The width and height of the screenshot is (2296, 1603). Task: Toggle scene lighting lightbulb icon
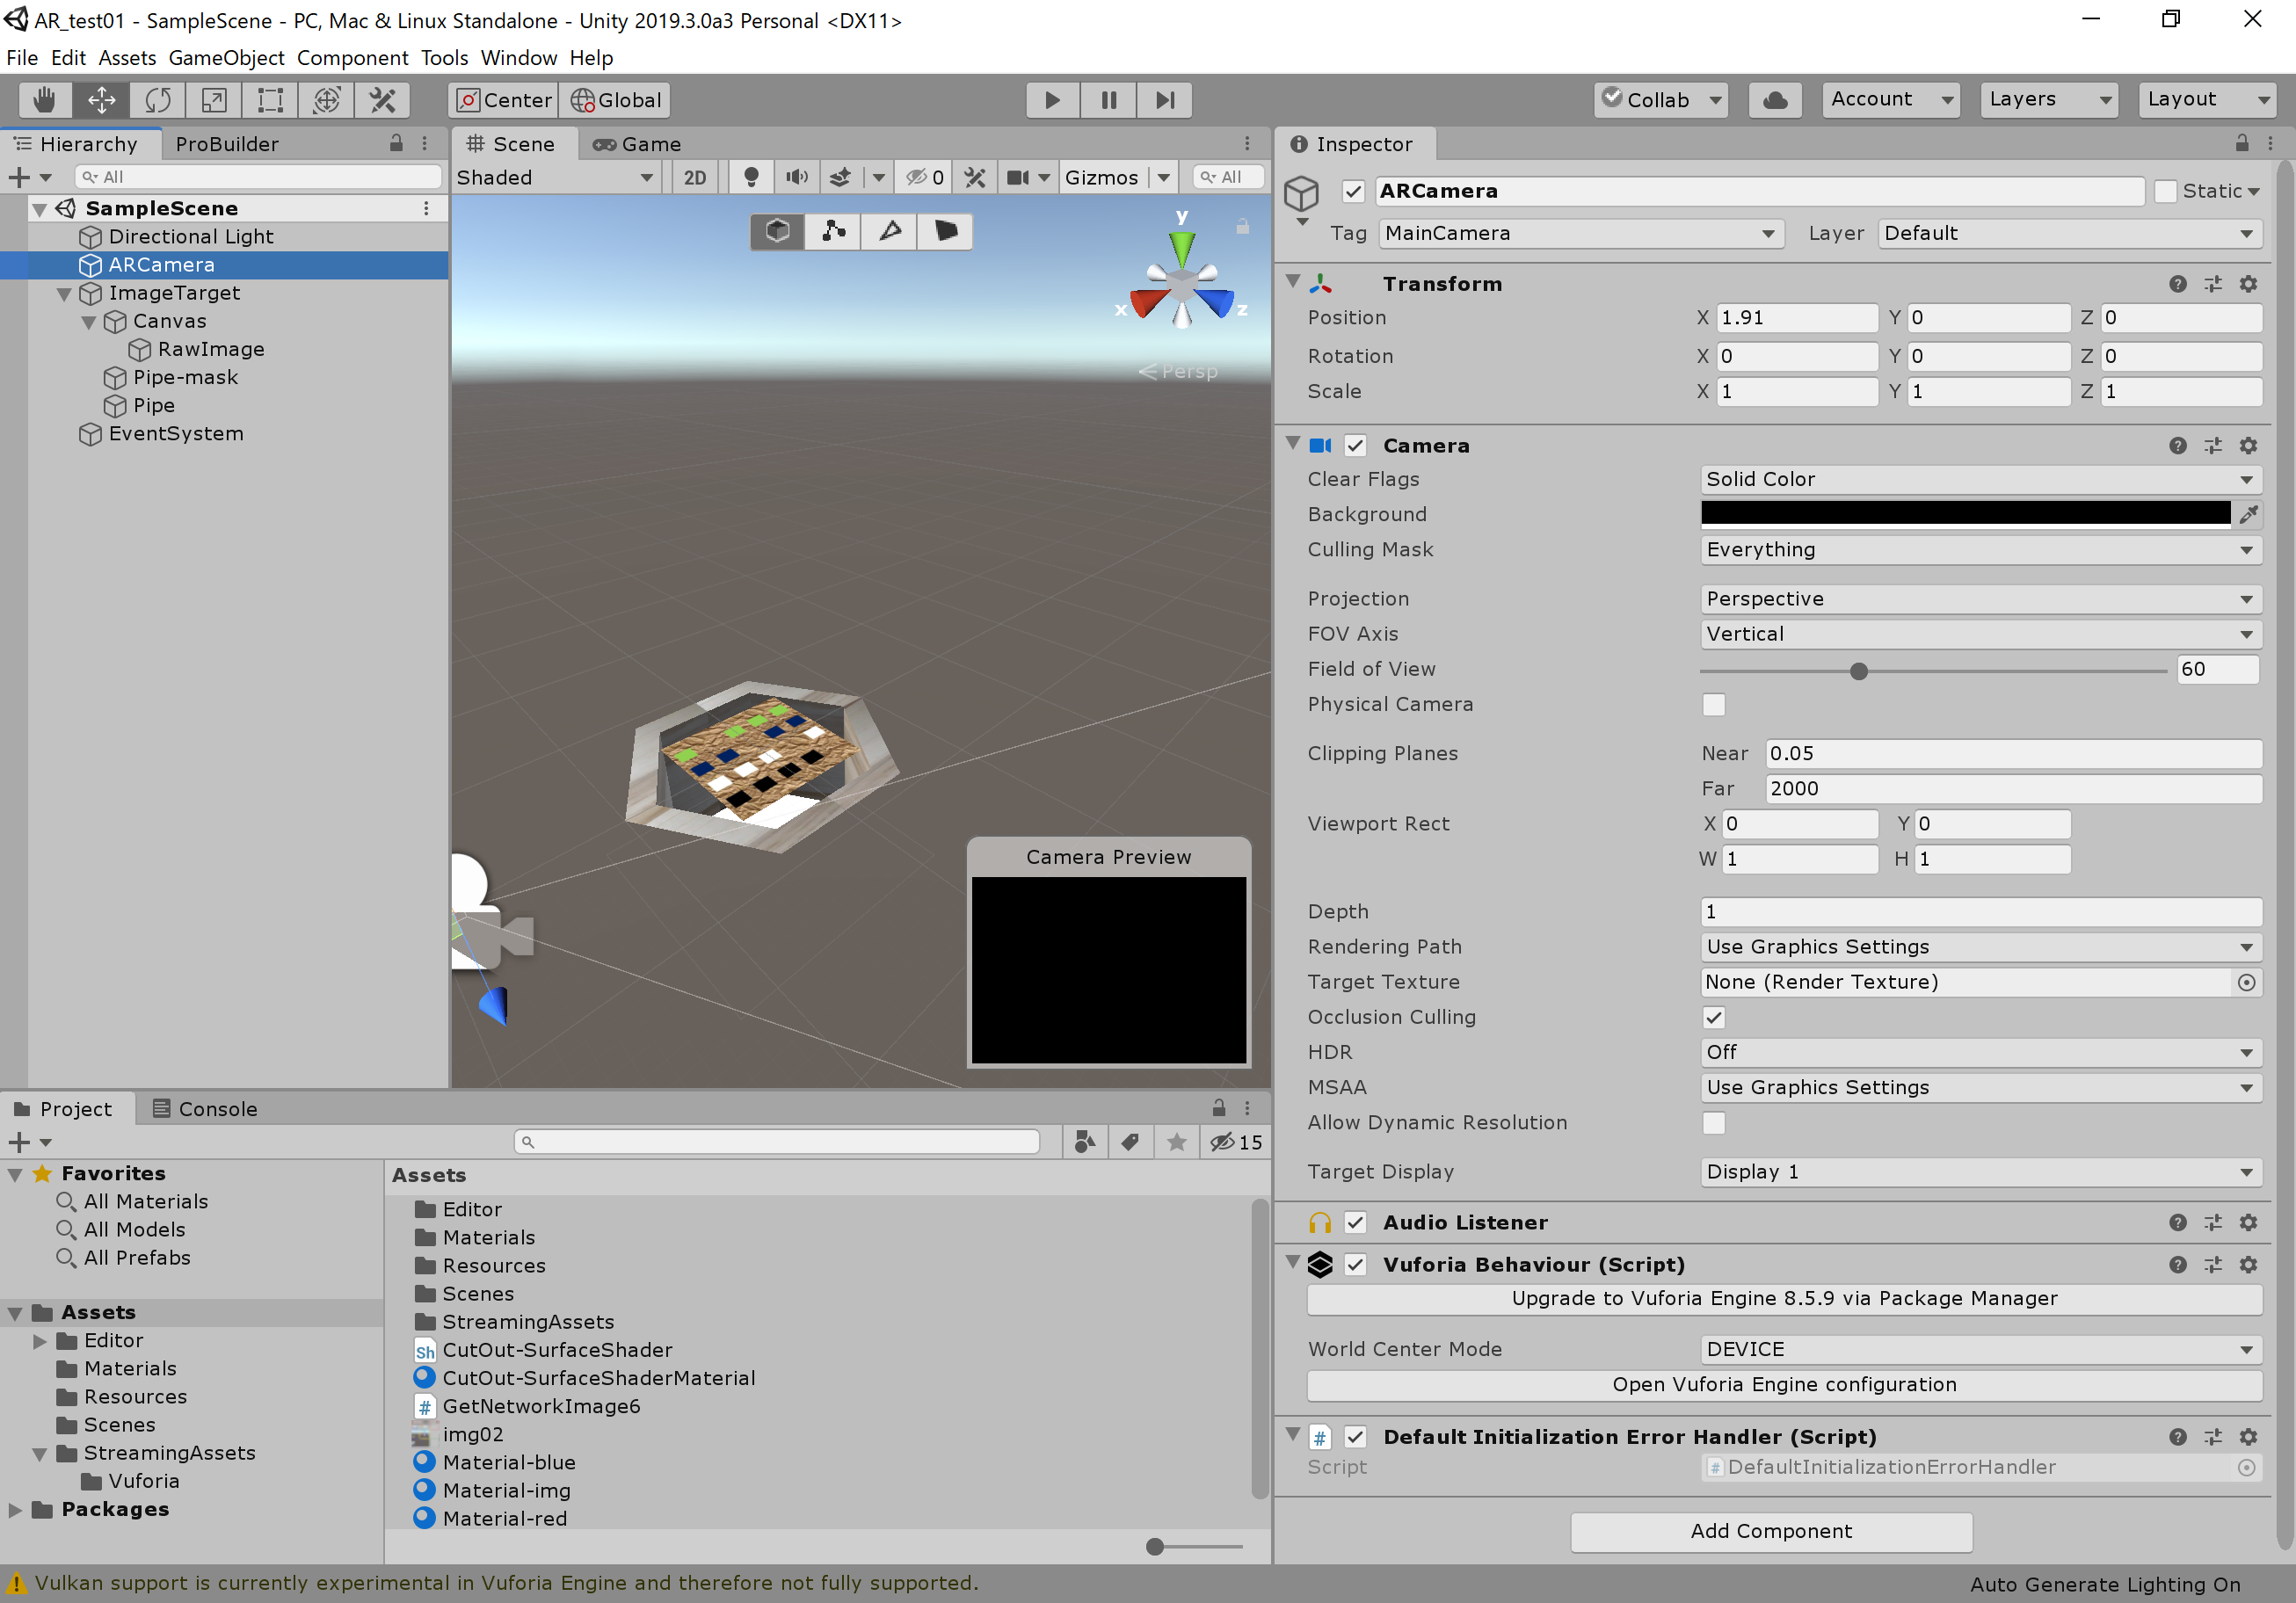tap(751, 177)
